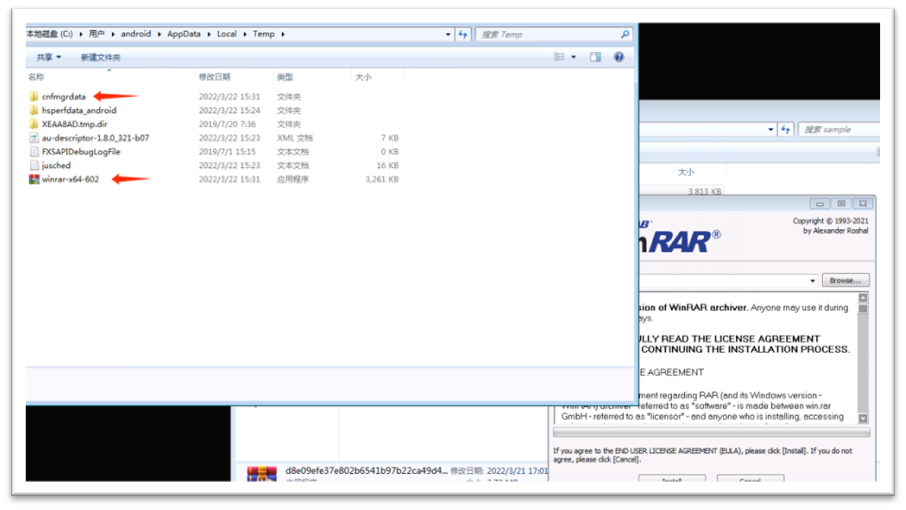The width and height of the screenshot is (906, 510).
Task: Select the hsperfdata_android folder icon
Action: coord(34,111)
